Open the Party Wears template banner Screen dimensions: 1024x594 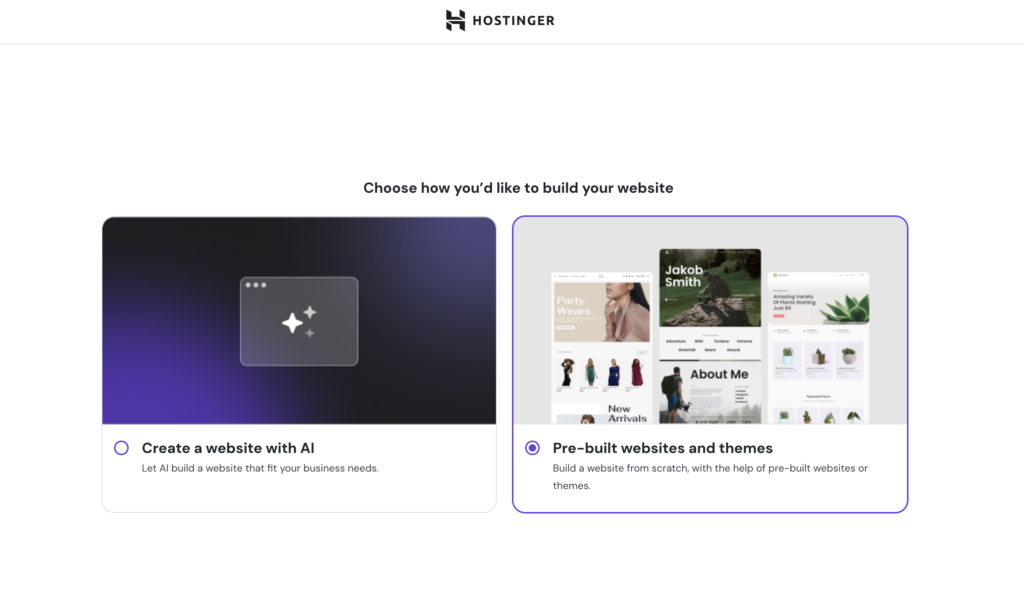point(601,311)
